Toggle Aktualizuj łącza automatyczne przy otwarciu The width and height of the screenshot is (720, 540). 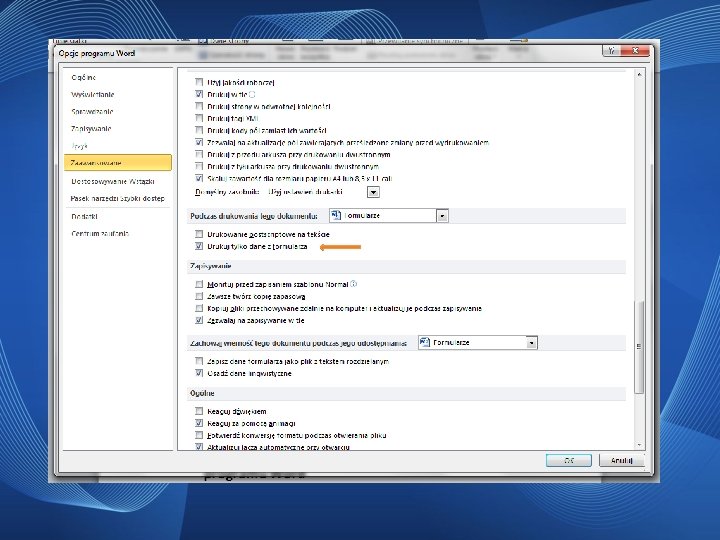click(199, 446)
